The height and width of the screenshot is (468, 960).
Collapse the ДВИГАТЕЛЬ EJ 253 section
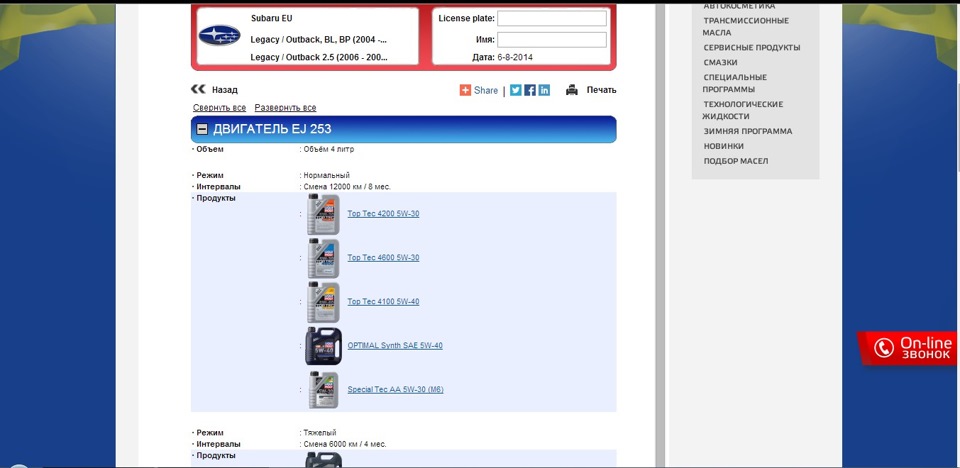tap(201, 129)
